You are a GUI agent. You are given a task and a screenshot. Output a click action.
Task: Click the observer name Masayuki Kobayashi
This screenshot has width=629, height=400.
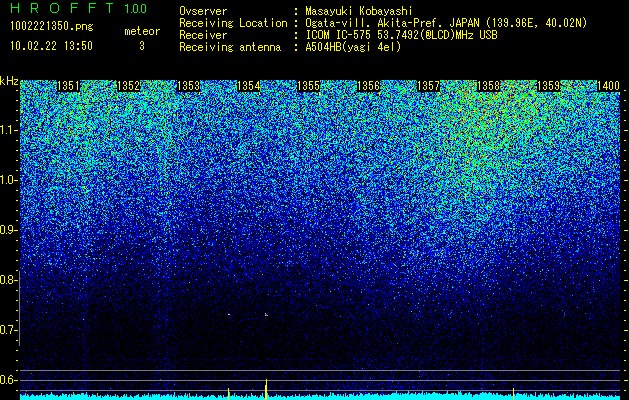pyautogui.click(x=359, y=11)
